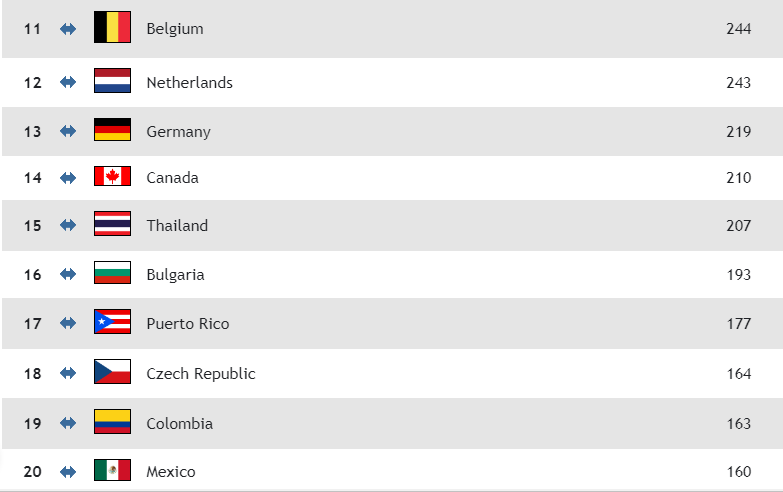Click the Belgium flag icon
Screen dimensions: 783x492
(x=112, y=27)
